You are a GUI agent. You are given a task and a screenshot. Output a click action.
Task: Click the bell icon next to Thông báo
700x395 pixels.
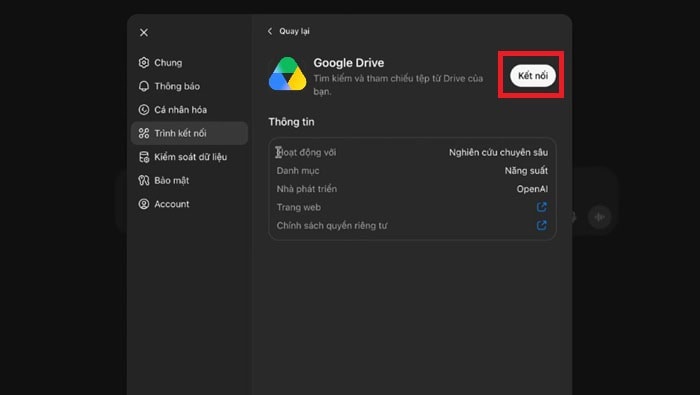tap(144, 86)
